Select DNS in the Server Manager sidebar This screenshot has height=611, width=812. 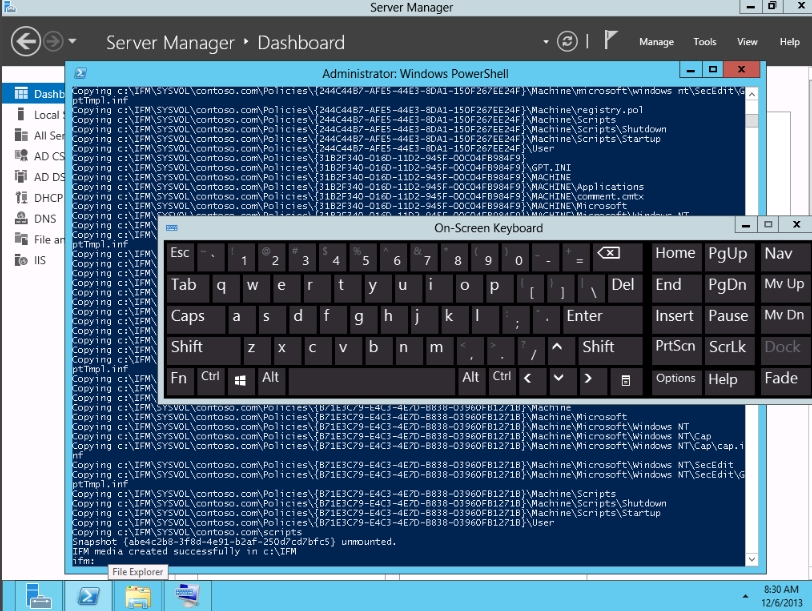click(44, 218)
